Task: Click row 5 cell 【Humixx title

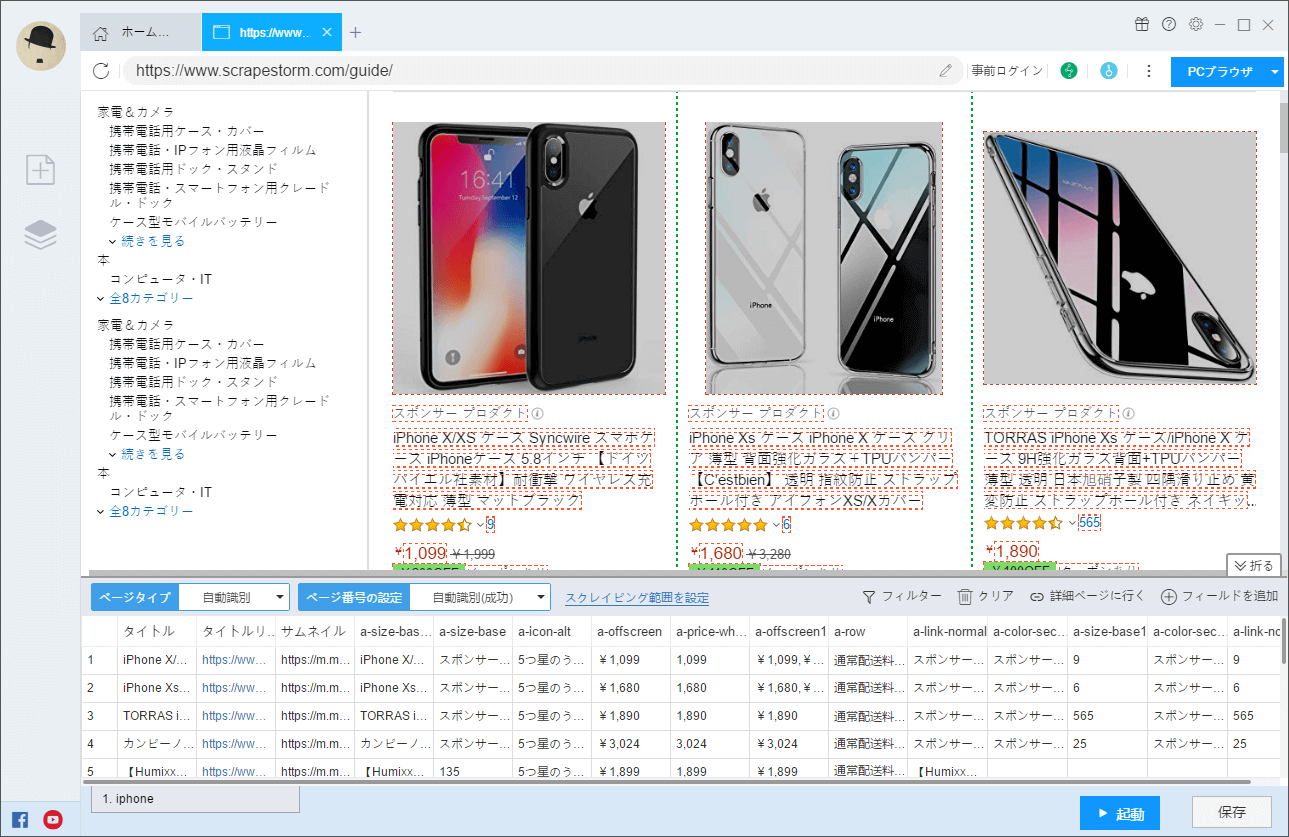Action: (156, 772)
